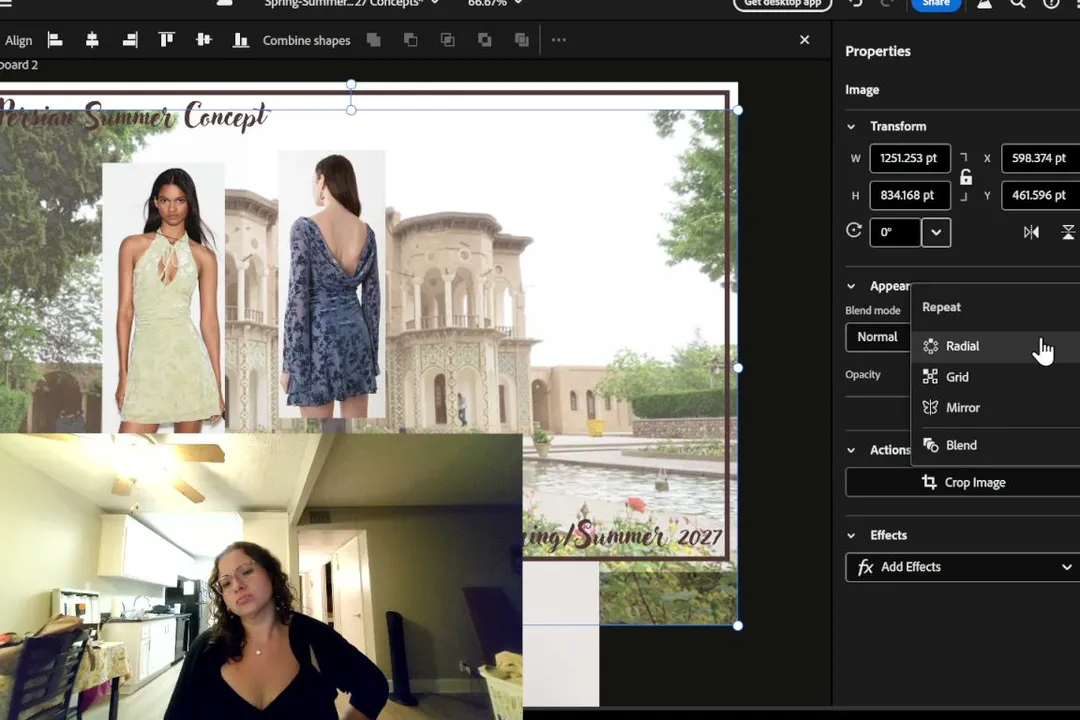The width and height of the screenshot is (1080, 720).
Task: Choose Grid from the Repeat menu
Action: pyautogui.click(x=995, y=377)
